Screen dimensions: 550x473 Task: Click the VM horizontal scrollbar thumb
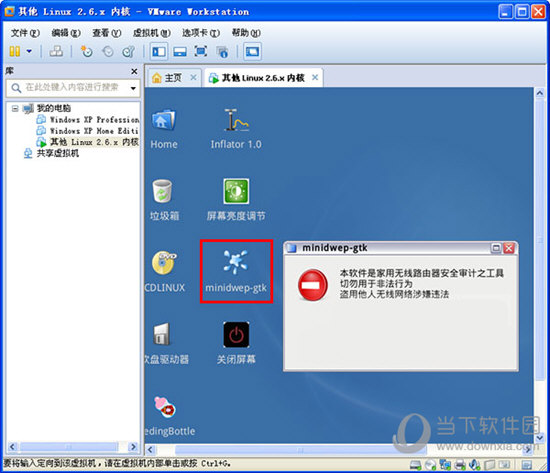(x=300, y=449)
